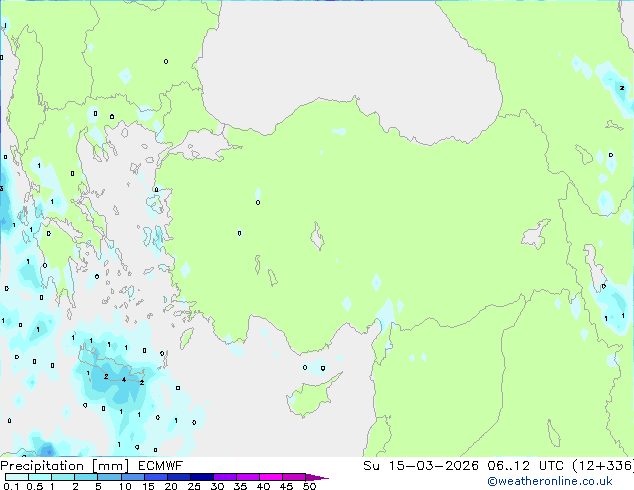Screen dimensions: 634x490
Task: Click the 15 to 20 mm legend color box
Action: (155, 477)
